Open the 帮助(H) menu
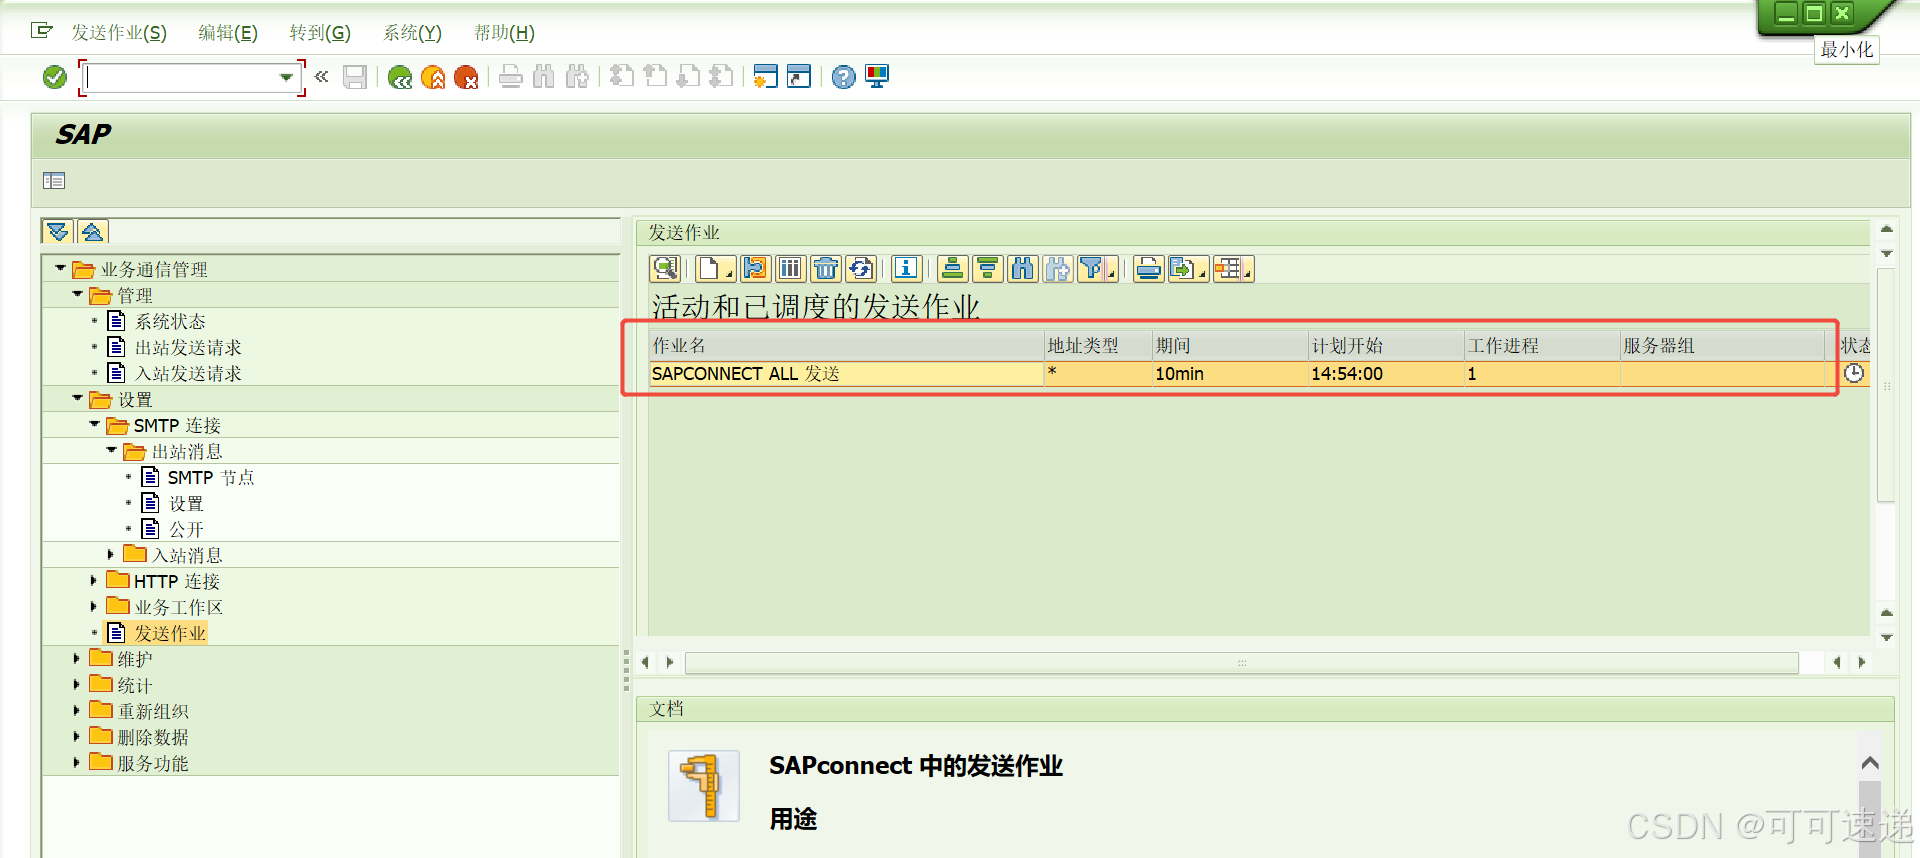The width and height of the screenshot is (1920, 858). point(504,33)
